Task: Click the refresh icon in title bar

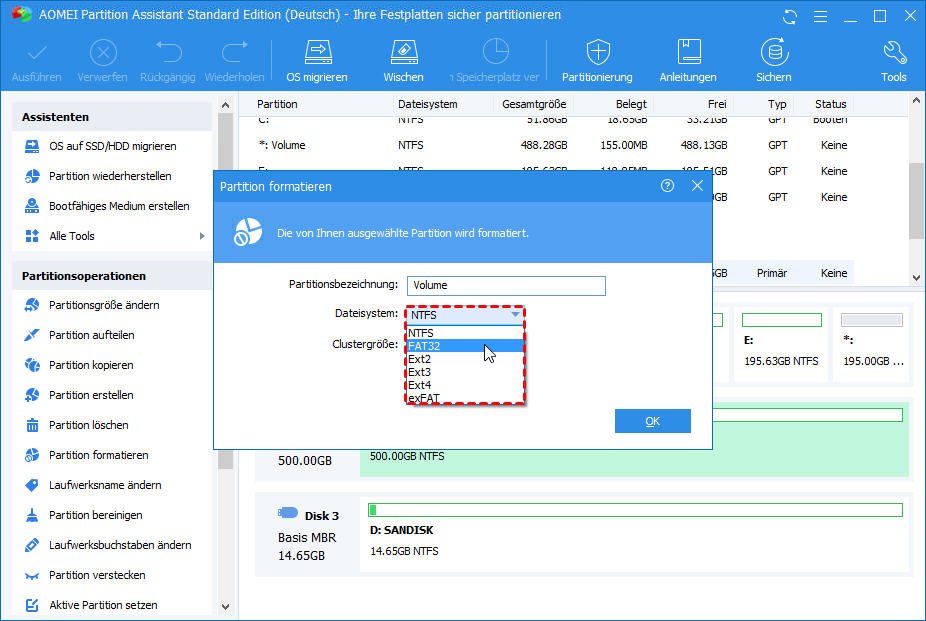Action: [x=790, y=17]
